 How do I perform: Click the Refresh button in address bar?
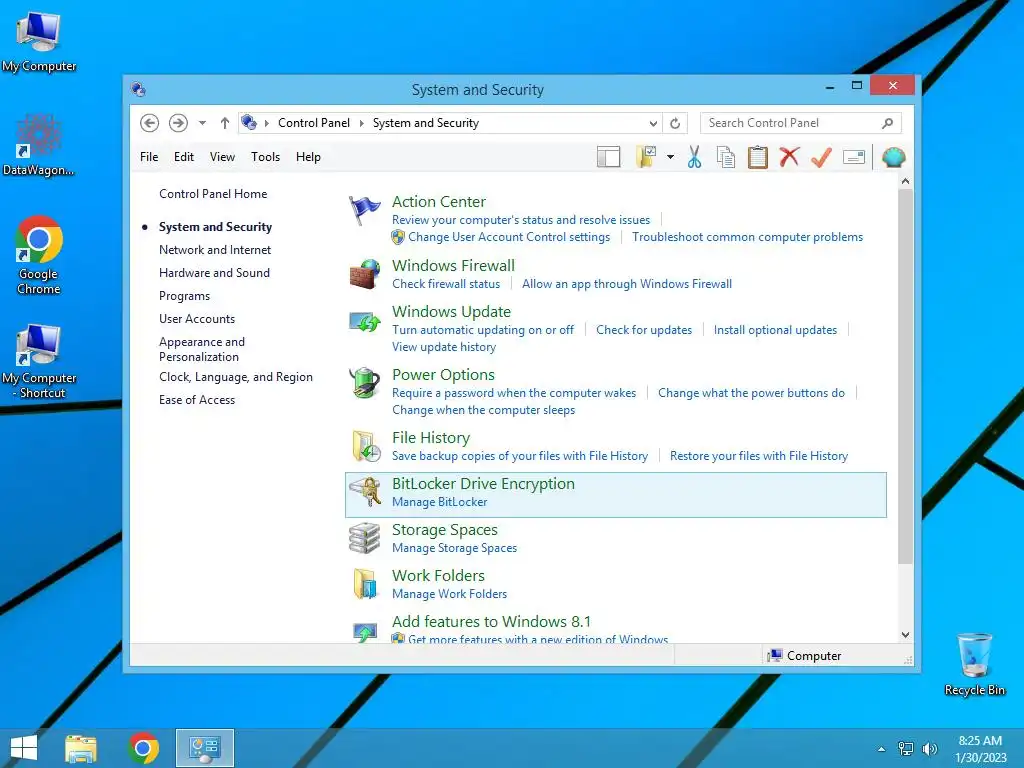[675, 123]
